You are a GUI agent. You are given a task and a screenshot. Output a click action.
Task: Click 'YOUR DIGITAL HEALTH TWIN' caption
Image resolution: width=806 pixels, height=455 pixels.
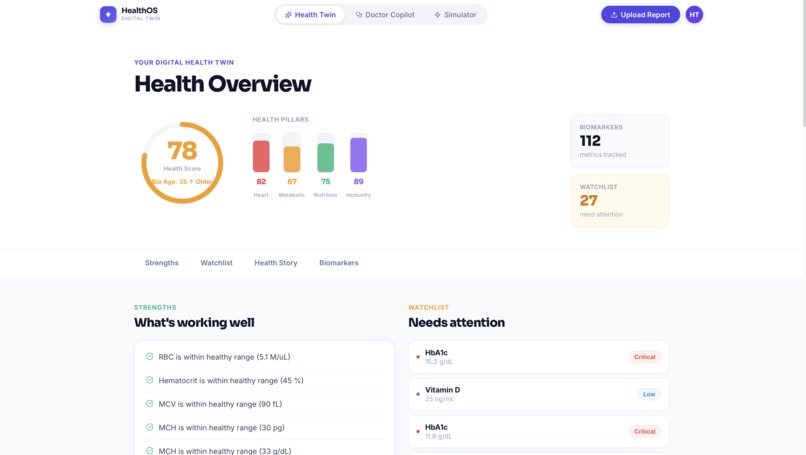tap(184, 62)
